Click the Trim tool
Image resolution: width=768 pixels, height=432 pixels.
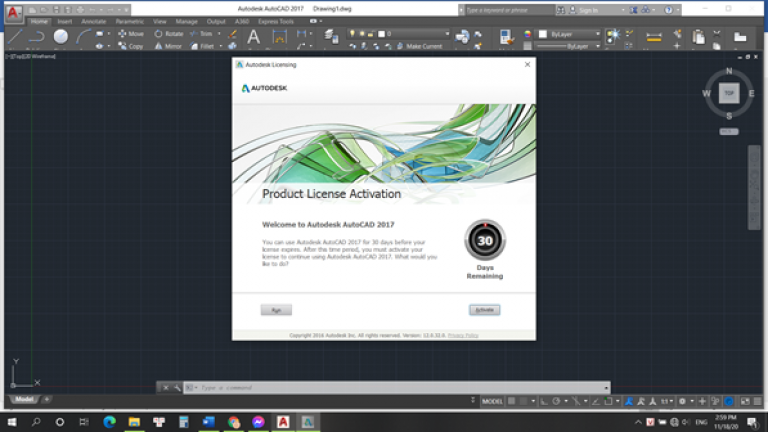coord(201,34)
